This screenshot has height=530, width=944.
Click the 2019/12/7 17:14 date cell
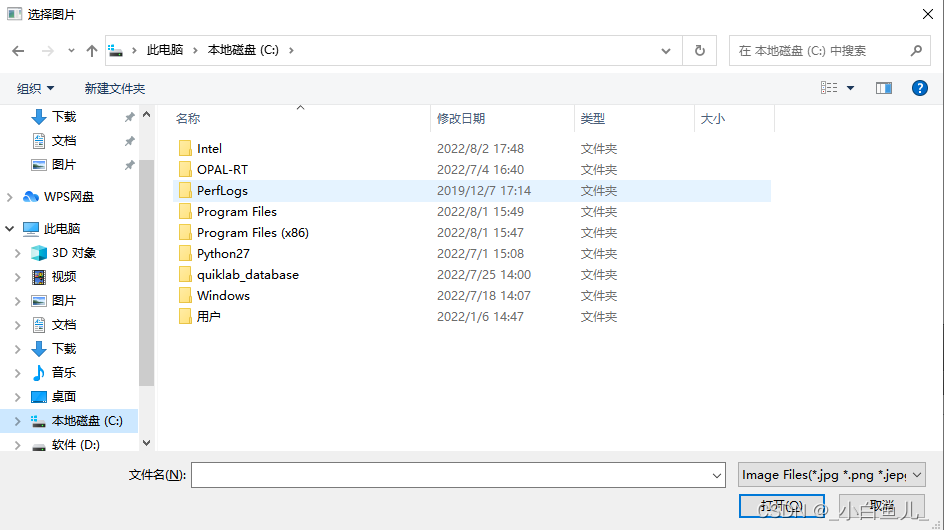484,191
